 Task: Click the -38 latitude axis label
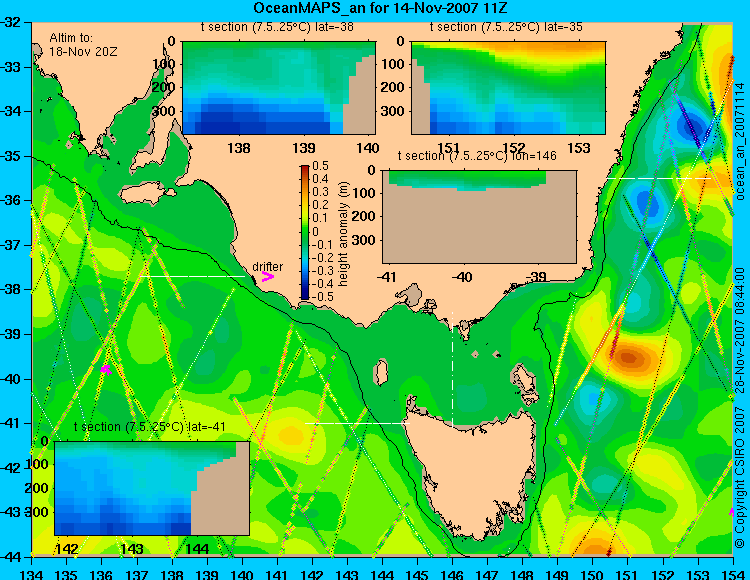pos(11,289)
